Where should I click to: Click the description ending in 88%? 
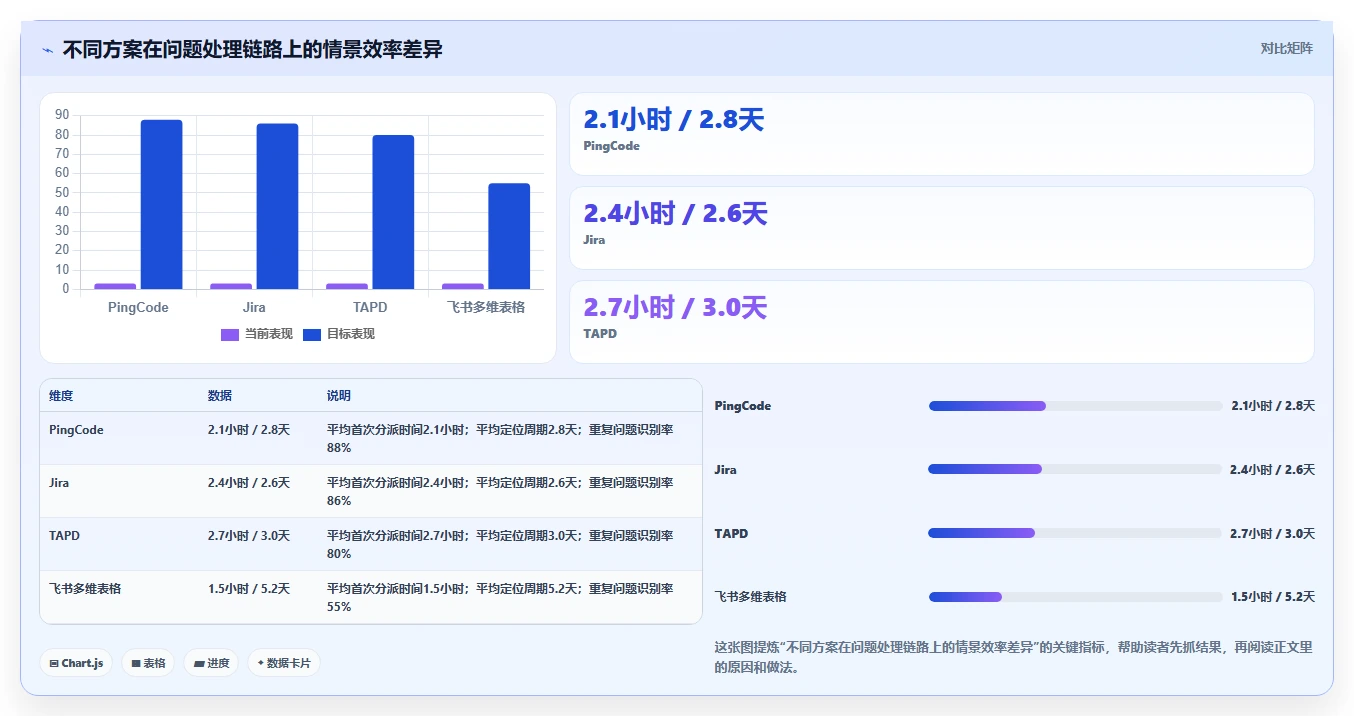click(x=500, y=438)
